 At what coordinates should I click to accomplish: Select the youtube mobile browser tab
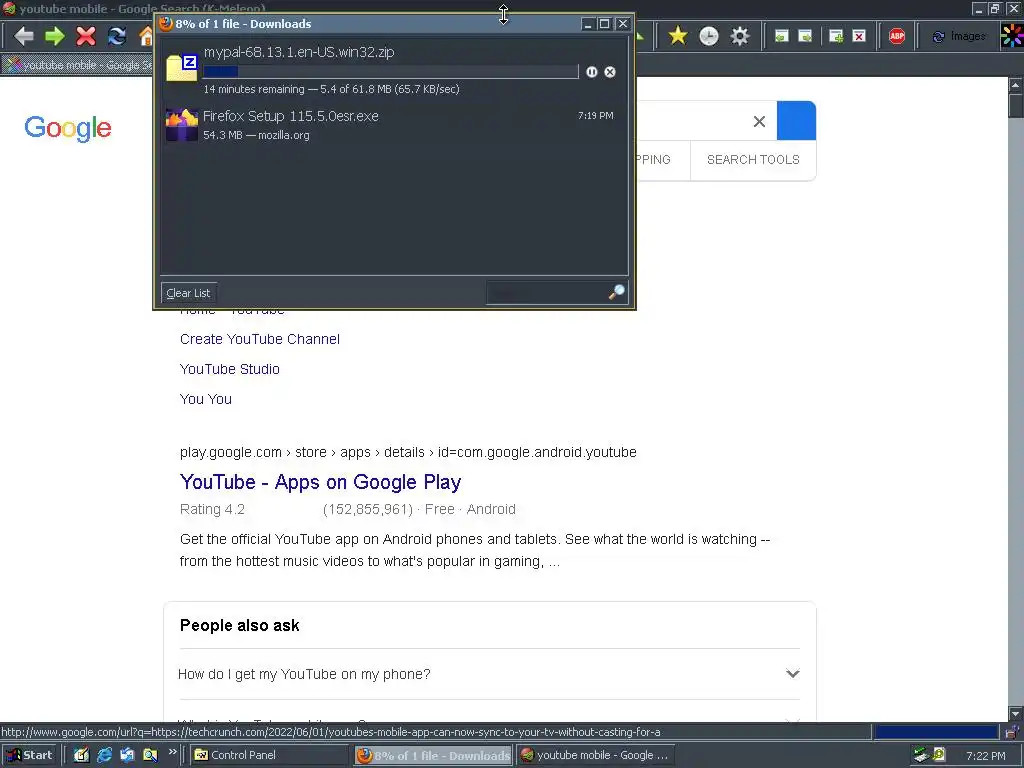coord(77,65)
